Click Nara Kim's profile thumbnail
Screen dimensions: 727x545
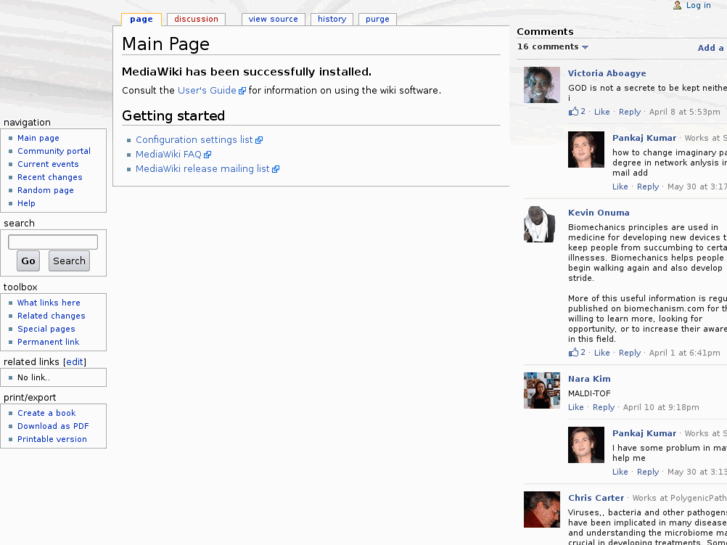tap(541, 390)
